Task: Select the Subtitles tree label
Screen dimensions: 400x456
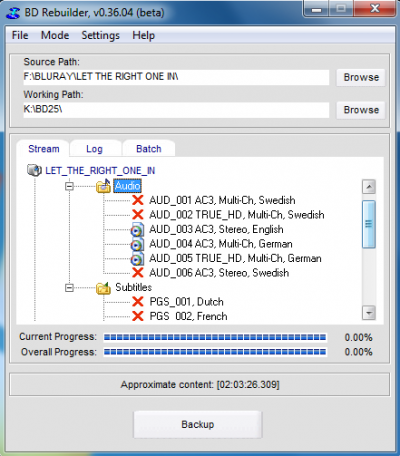Action: coord(133,287)
